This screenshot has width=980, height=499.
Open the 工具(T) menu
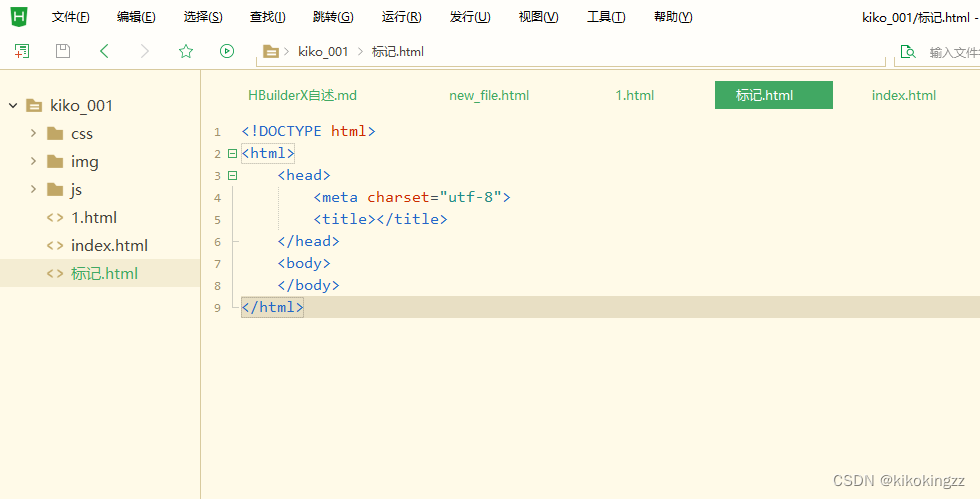point(606,18)
